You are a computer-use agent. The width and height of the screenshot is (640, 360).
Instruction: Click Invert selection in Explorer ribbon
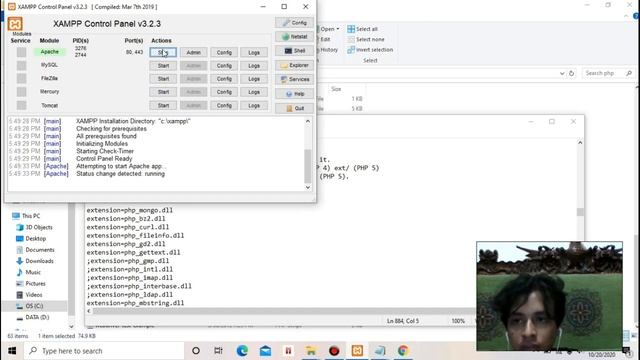tap(370, 50)
